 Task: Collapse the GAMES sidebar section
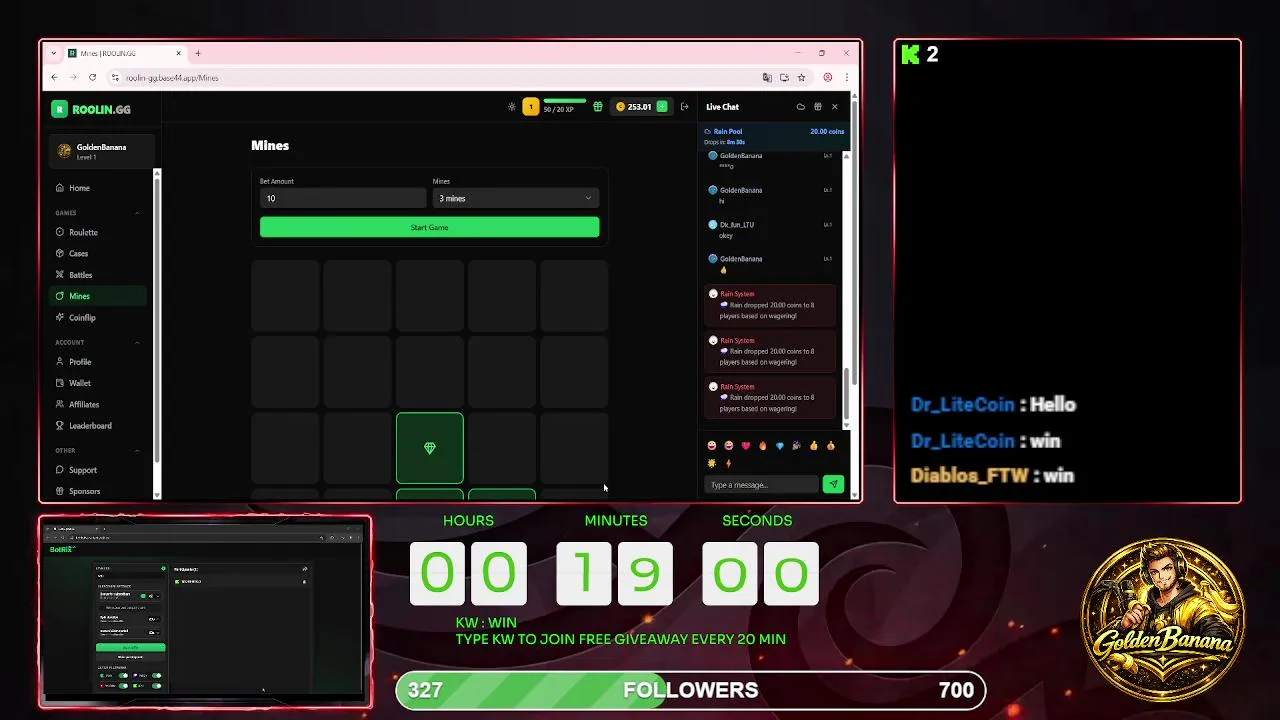click(137, 213)
